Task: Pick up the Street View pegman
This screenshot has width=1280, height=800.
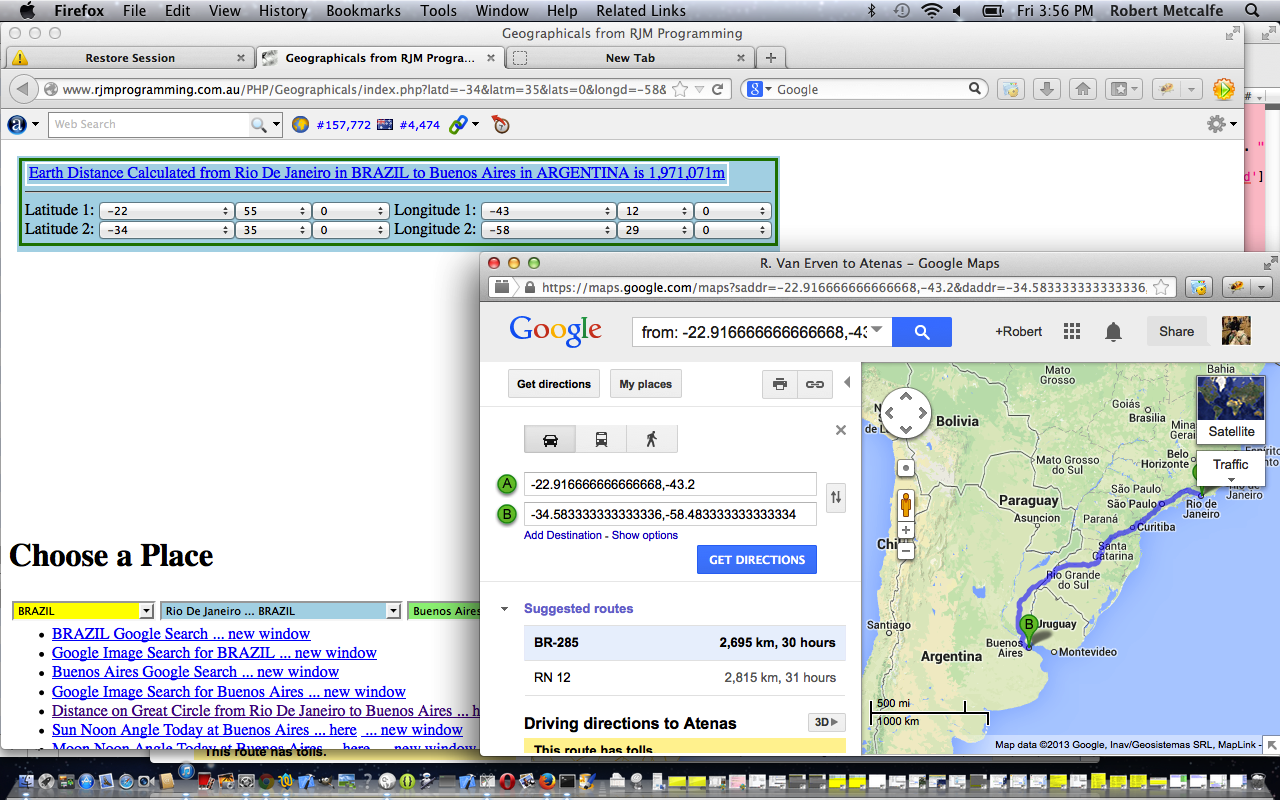Action: pos(906,504)
